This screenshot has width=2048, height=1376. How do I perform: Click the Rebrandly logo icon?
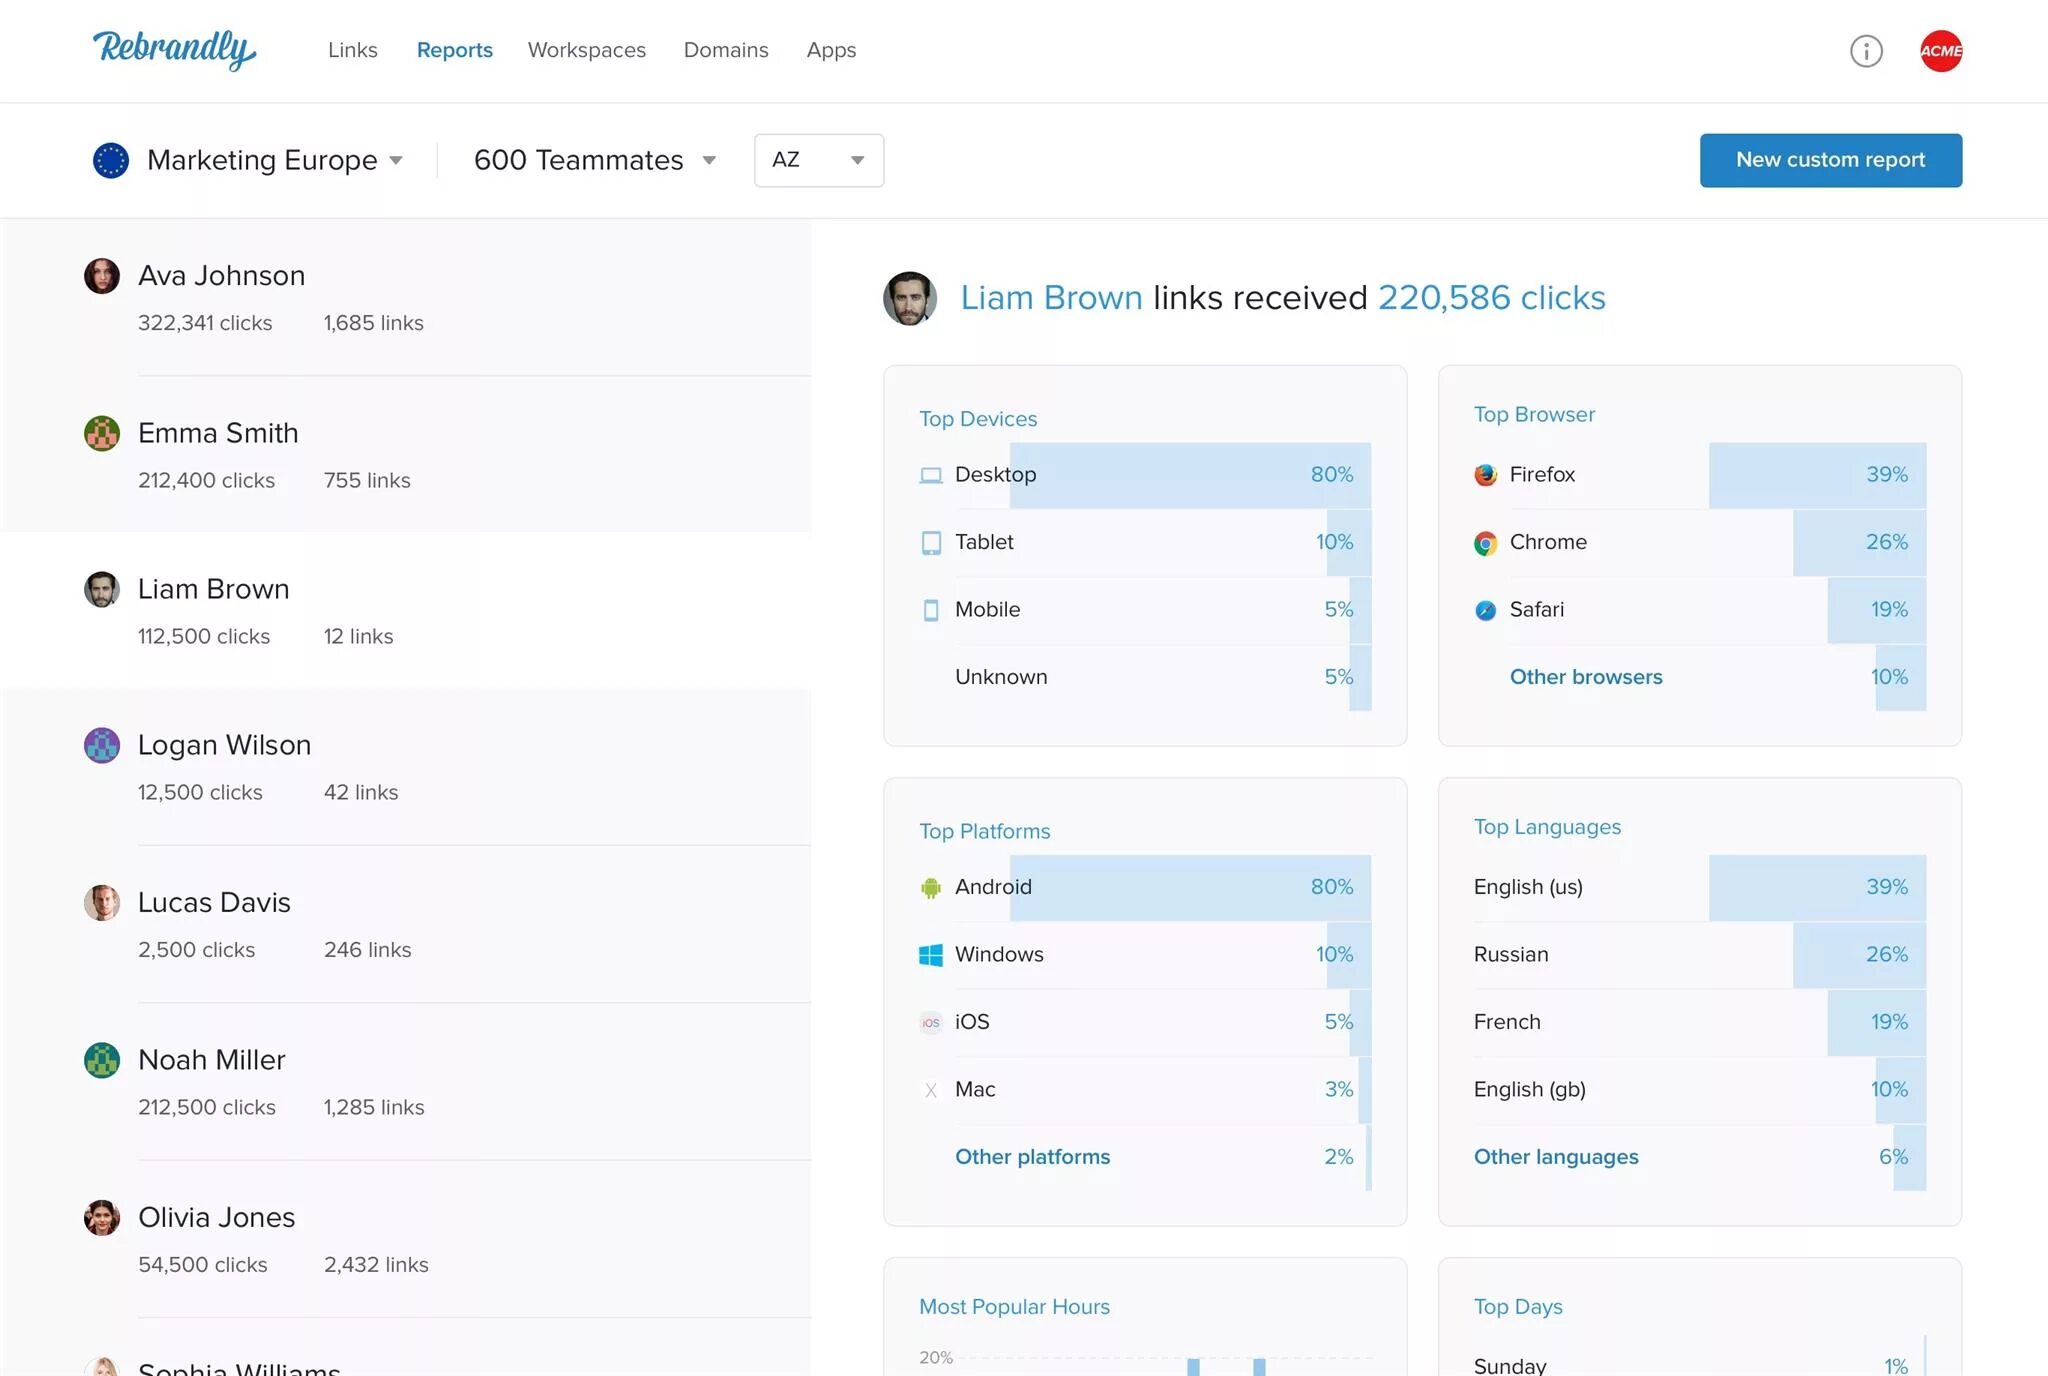tap(173, 51)
